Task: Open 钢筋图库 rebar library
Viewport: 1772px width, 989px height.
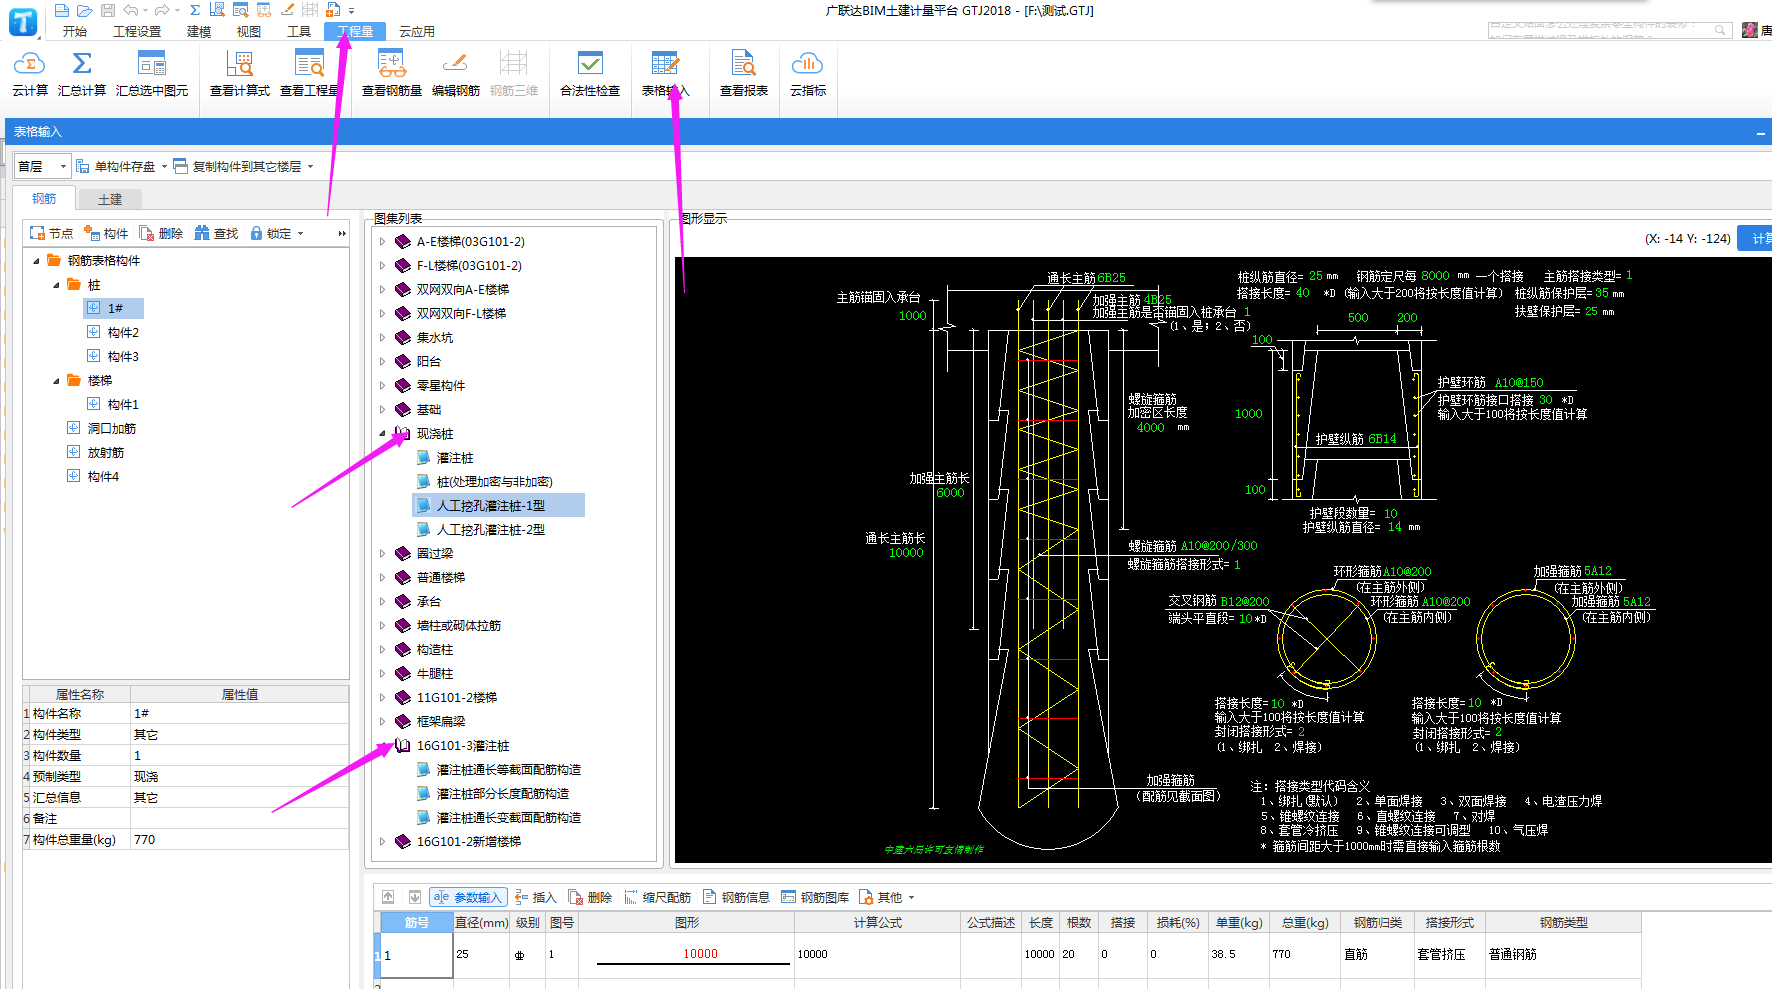Action: tap(815, 897)
